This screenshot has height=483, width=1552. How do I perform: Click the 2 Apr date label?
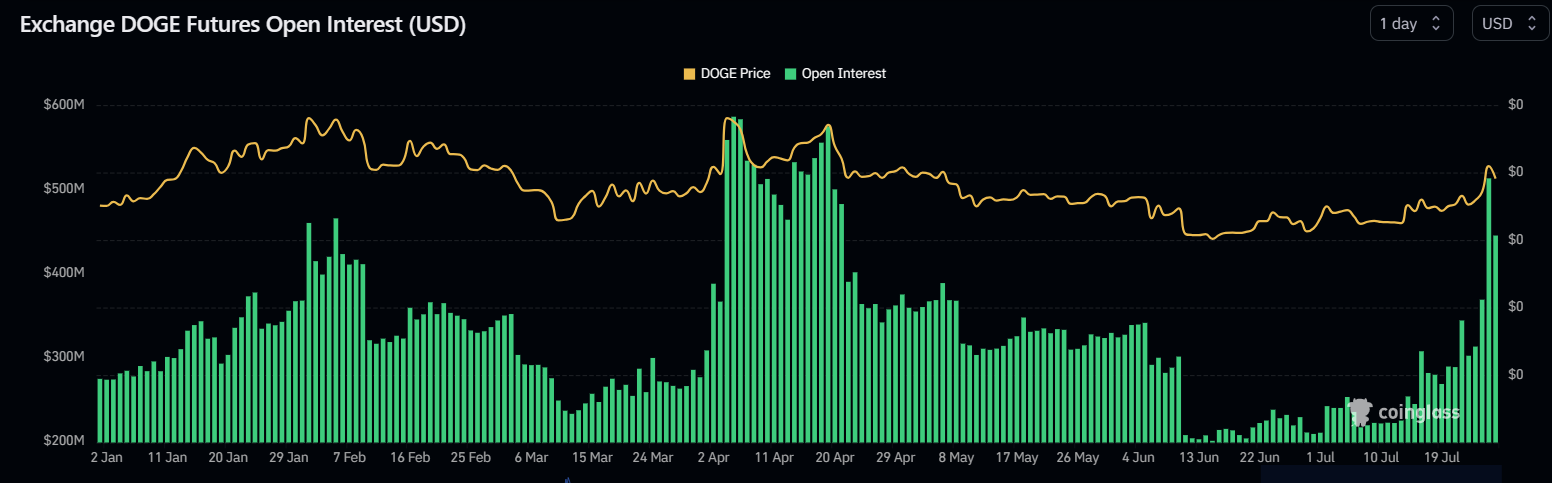tap(713, 457)
